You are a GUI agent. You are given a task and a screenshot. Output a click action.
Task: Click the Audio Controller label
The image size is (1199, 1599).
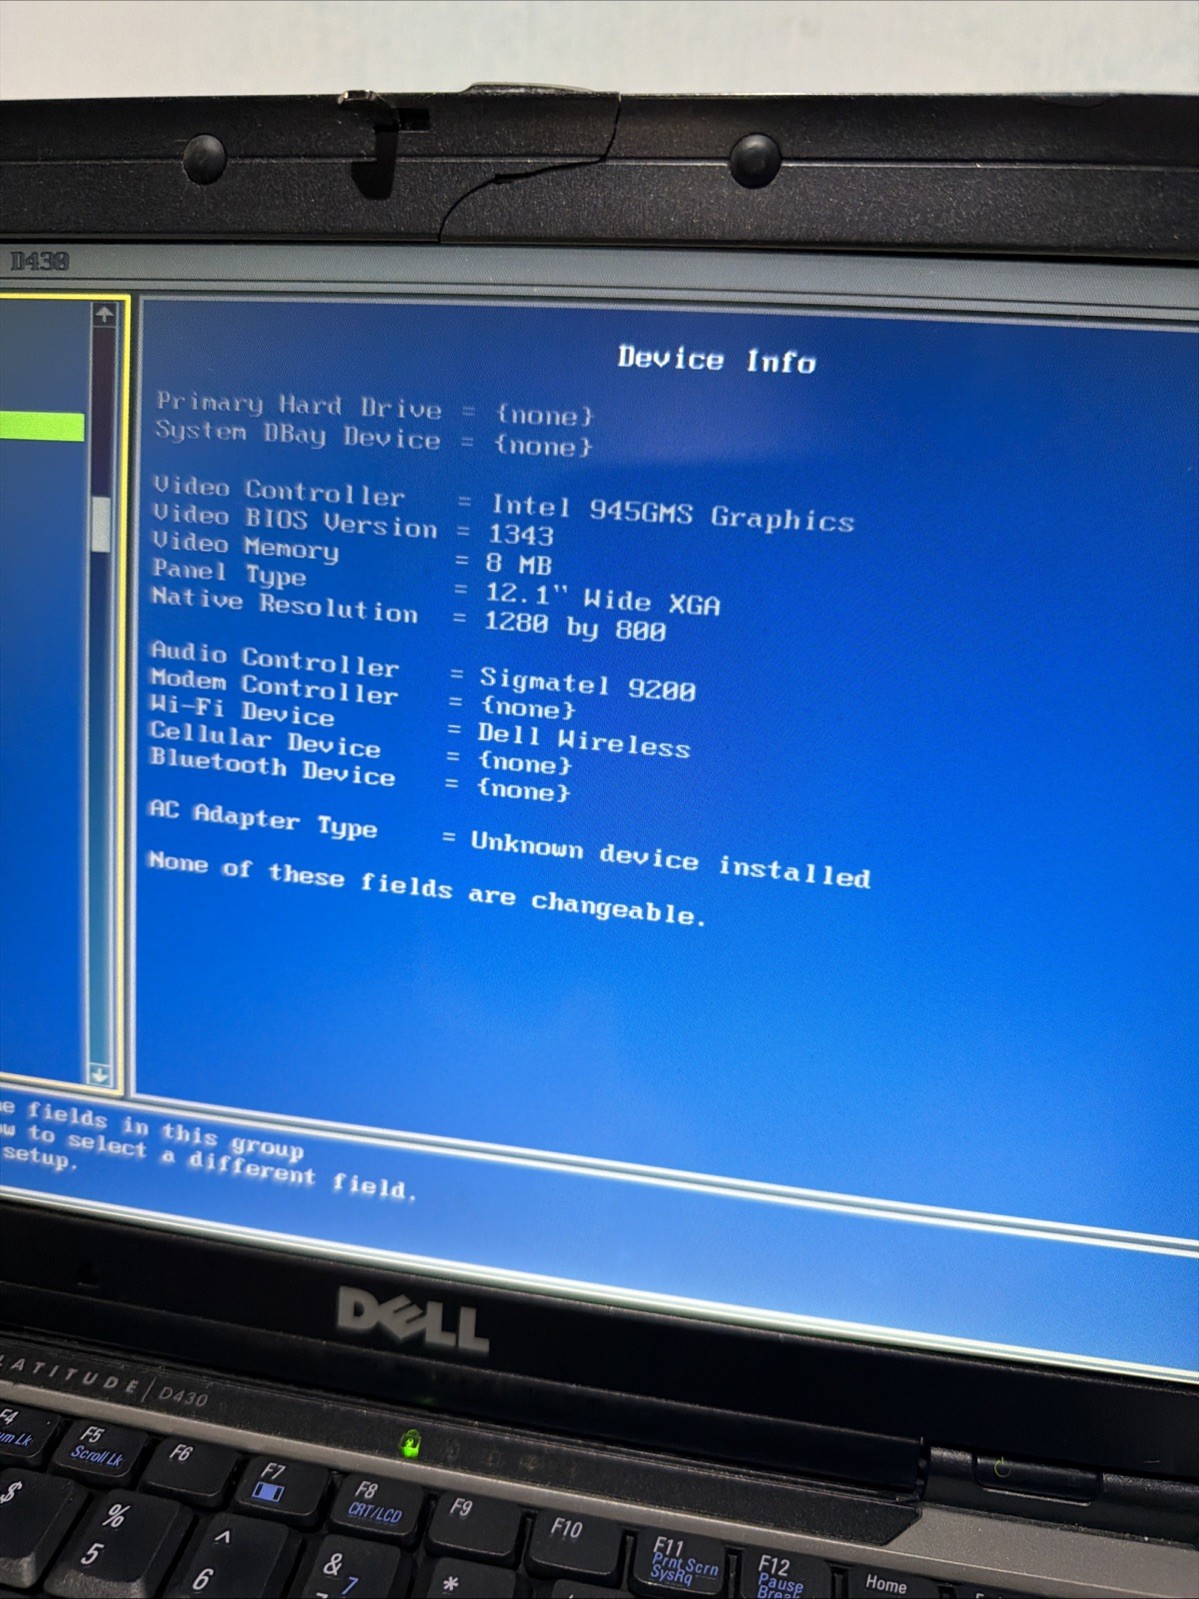(275, 658)
